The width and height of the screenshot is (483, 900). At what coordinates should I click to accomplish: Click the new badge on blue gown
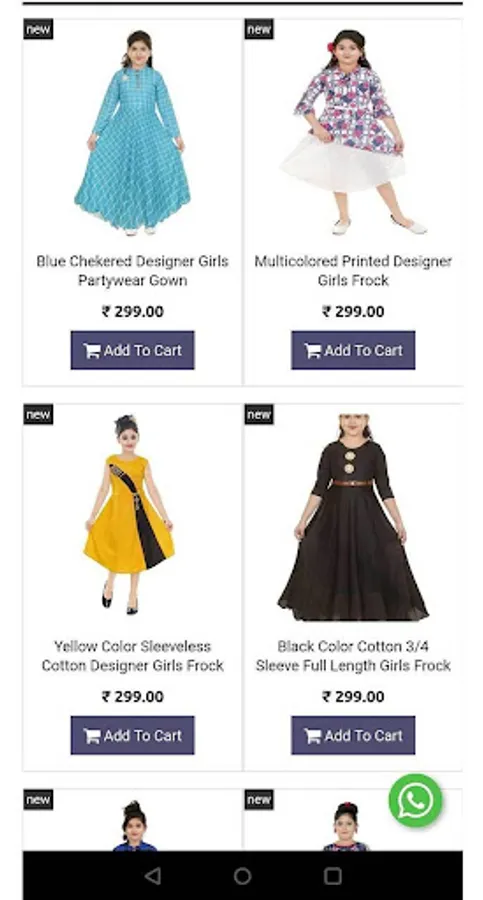click(x=38, y=29)
